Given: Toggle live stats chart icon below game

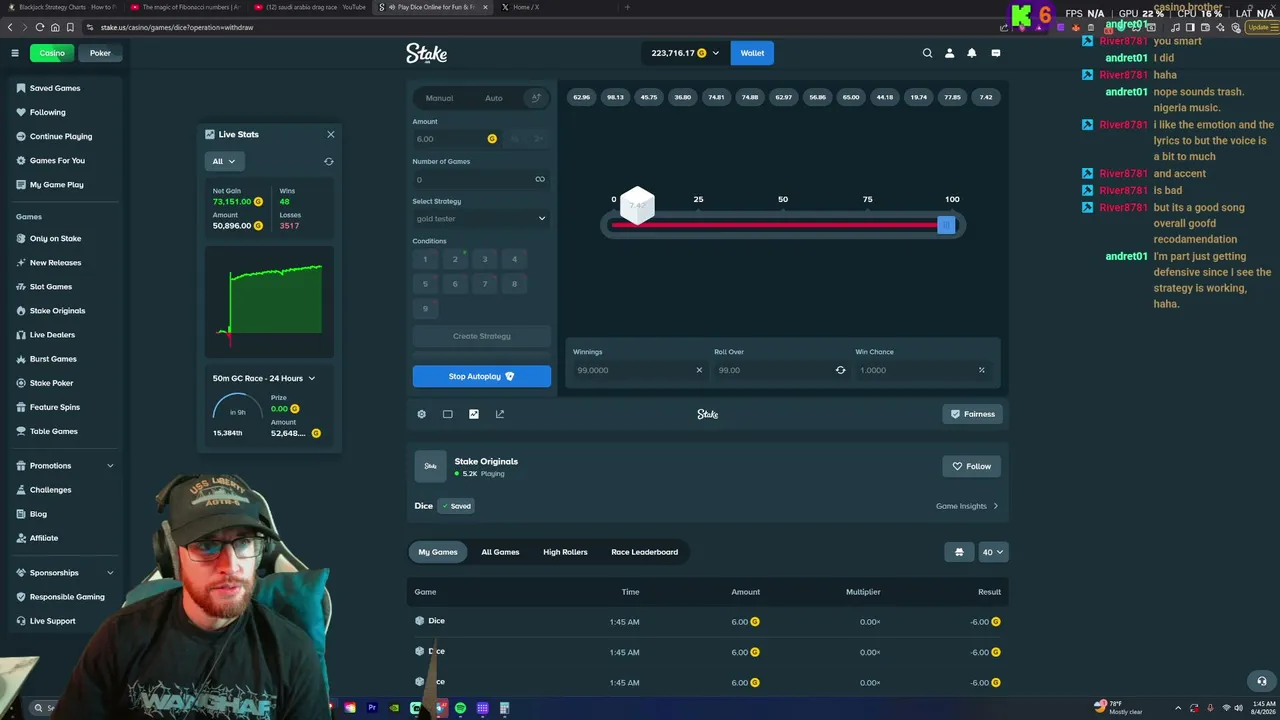Looking at the screenshot, I should click(x=474, y=414).
